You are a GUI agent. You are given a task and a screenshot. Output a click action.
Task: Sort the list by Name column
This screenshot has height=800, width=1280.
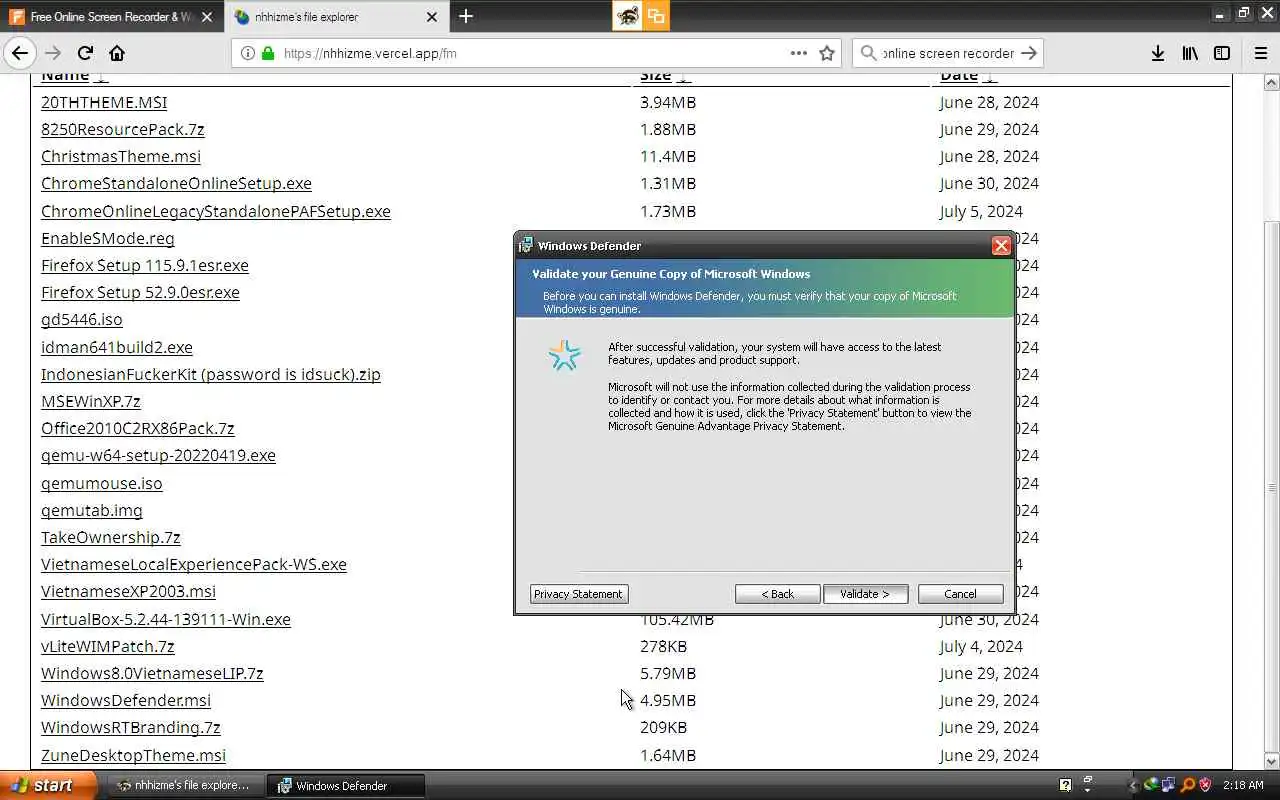[x=74, y=75]
